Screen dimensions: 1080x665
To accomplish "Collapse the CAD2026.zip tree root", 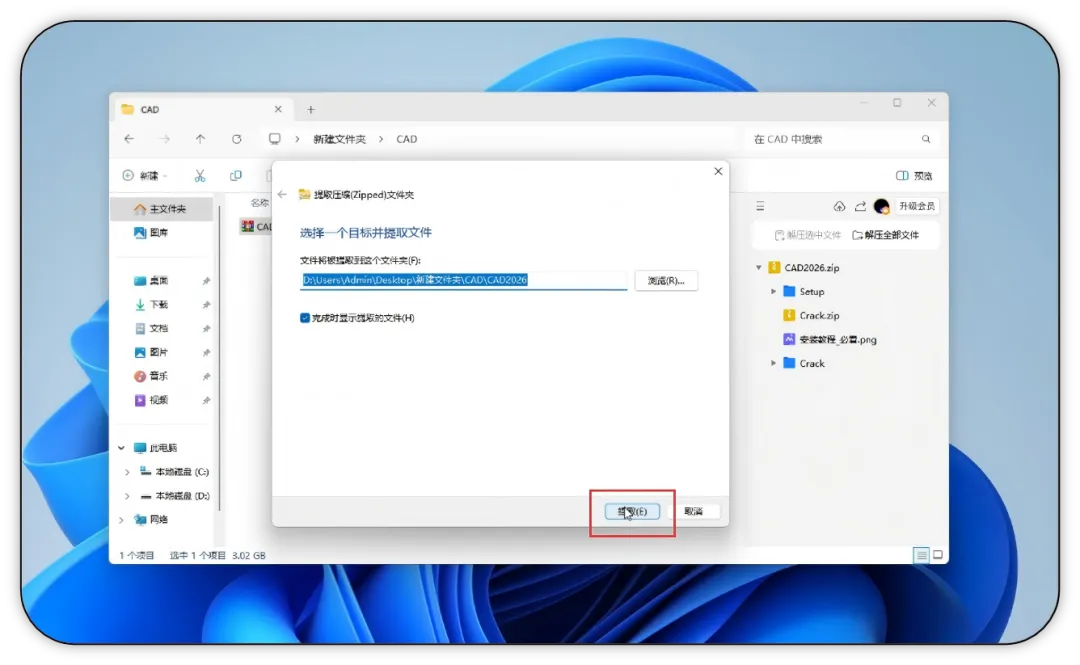I will tap(759, 267).
